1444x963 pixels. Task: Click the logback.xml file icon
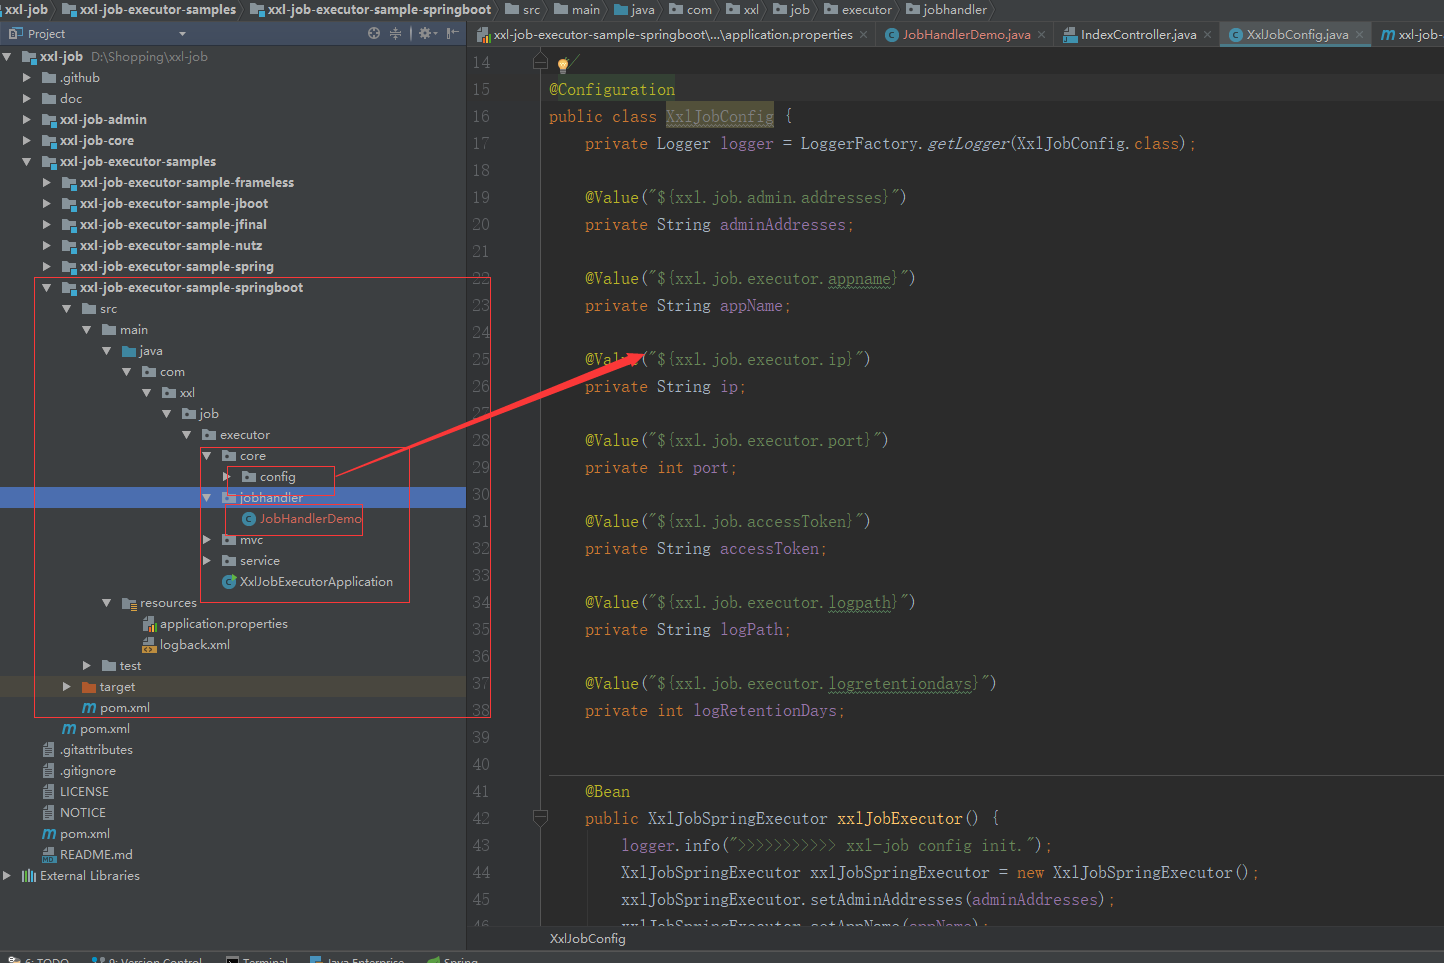click(x=149, y=645)
